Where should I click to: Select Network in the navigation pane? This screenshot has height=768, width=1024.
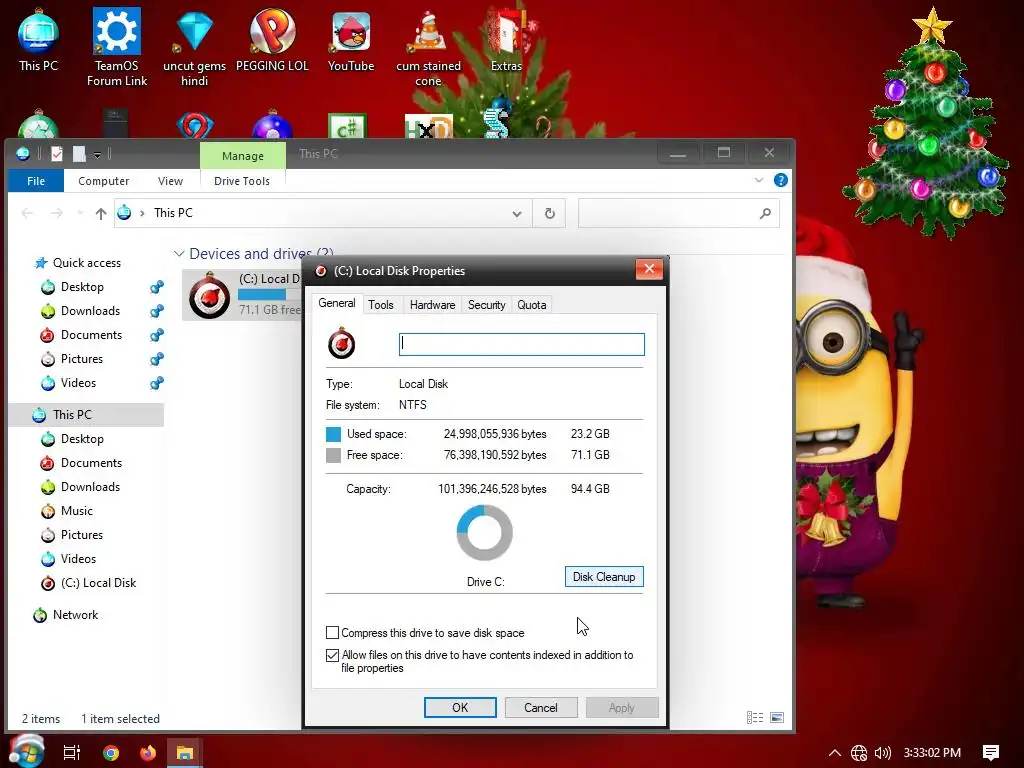coord(75,615)
